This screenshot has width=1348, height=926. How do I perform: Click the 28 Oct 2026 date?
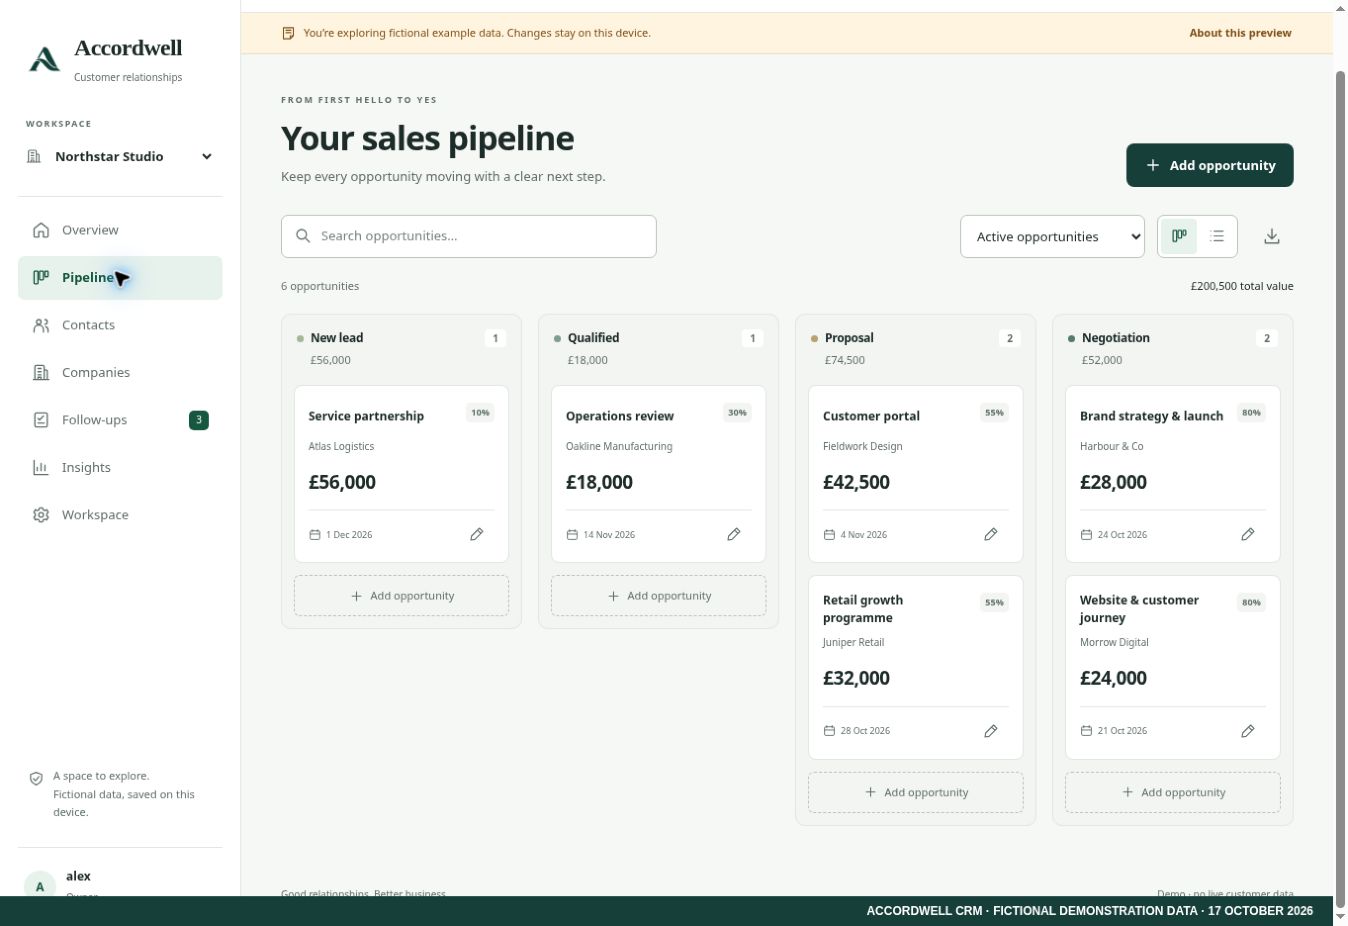tap(865, 731)
